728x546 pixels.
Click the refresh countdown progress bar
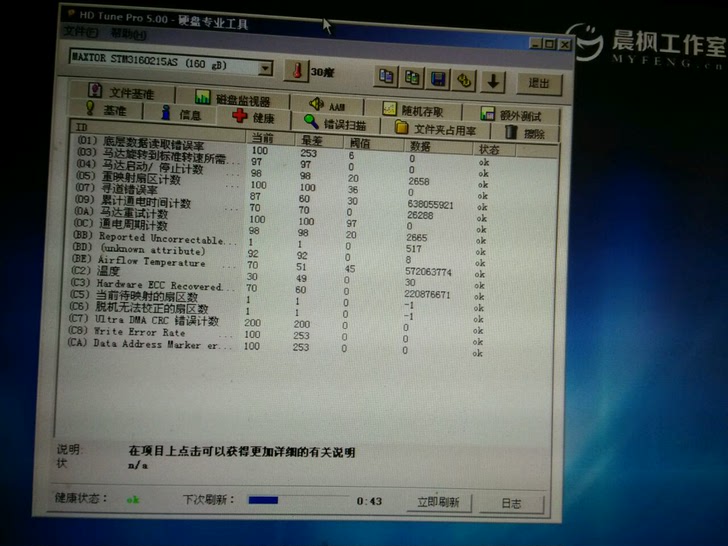coord(298,500)
